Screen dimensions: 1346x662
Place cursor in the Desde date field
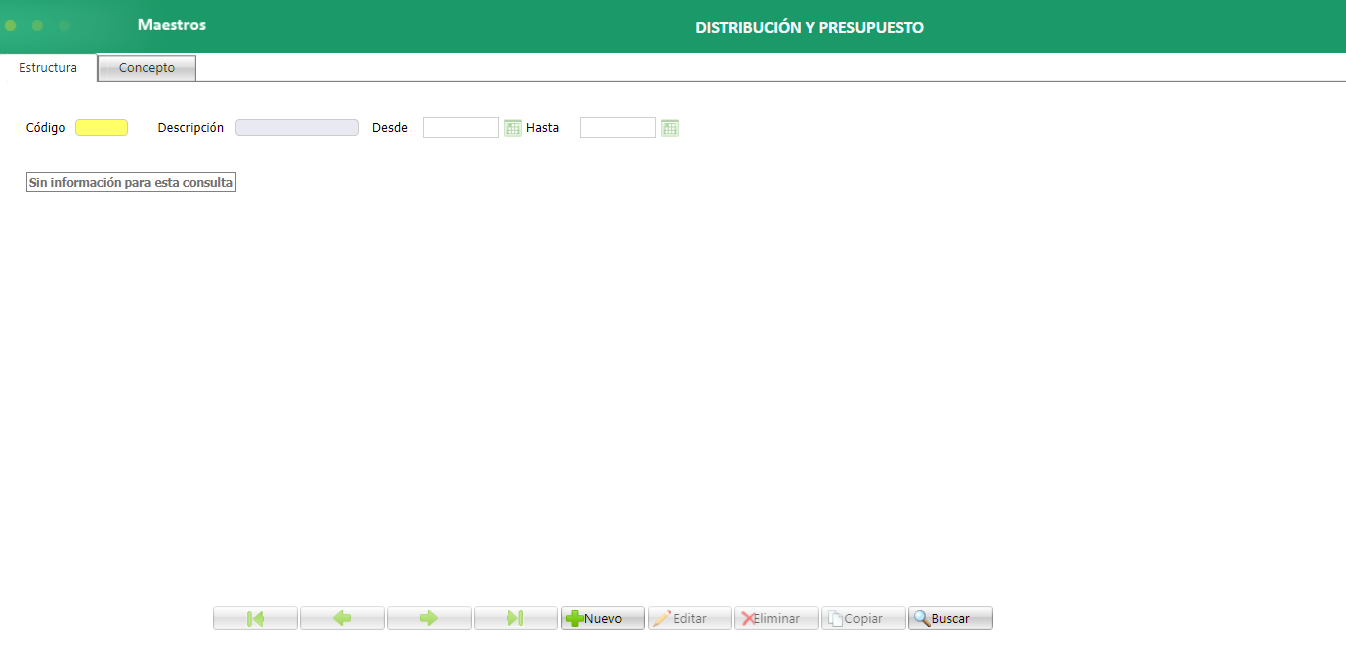tap(460, 127)
